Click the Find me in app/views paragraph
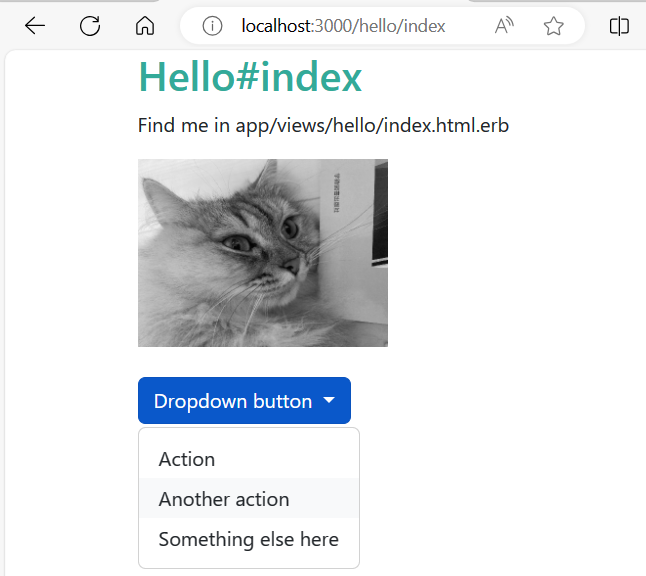Screen dimensions: 646x576 click(323, 125)
